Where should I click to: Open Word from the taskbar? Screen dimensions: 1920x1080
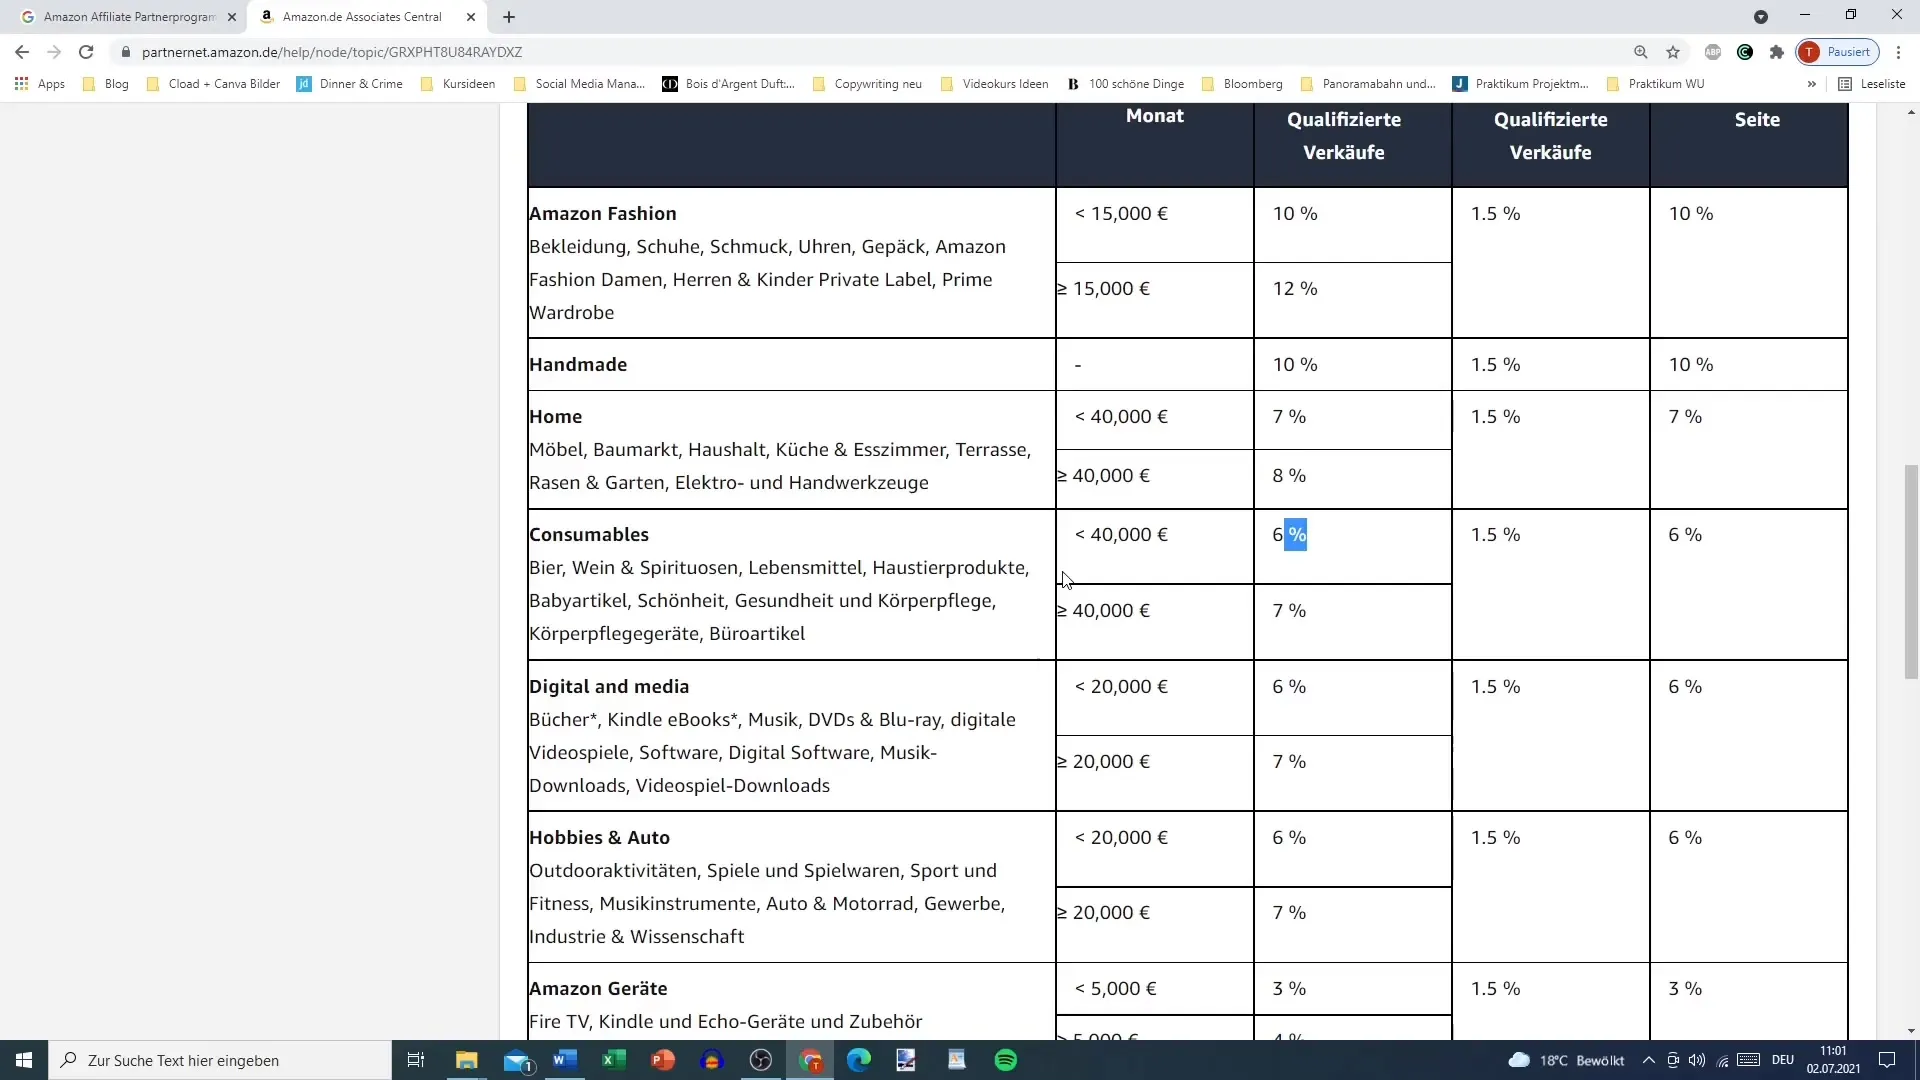(565, 1060)
